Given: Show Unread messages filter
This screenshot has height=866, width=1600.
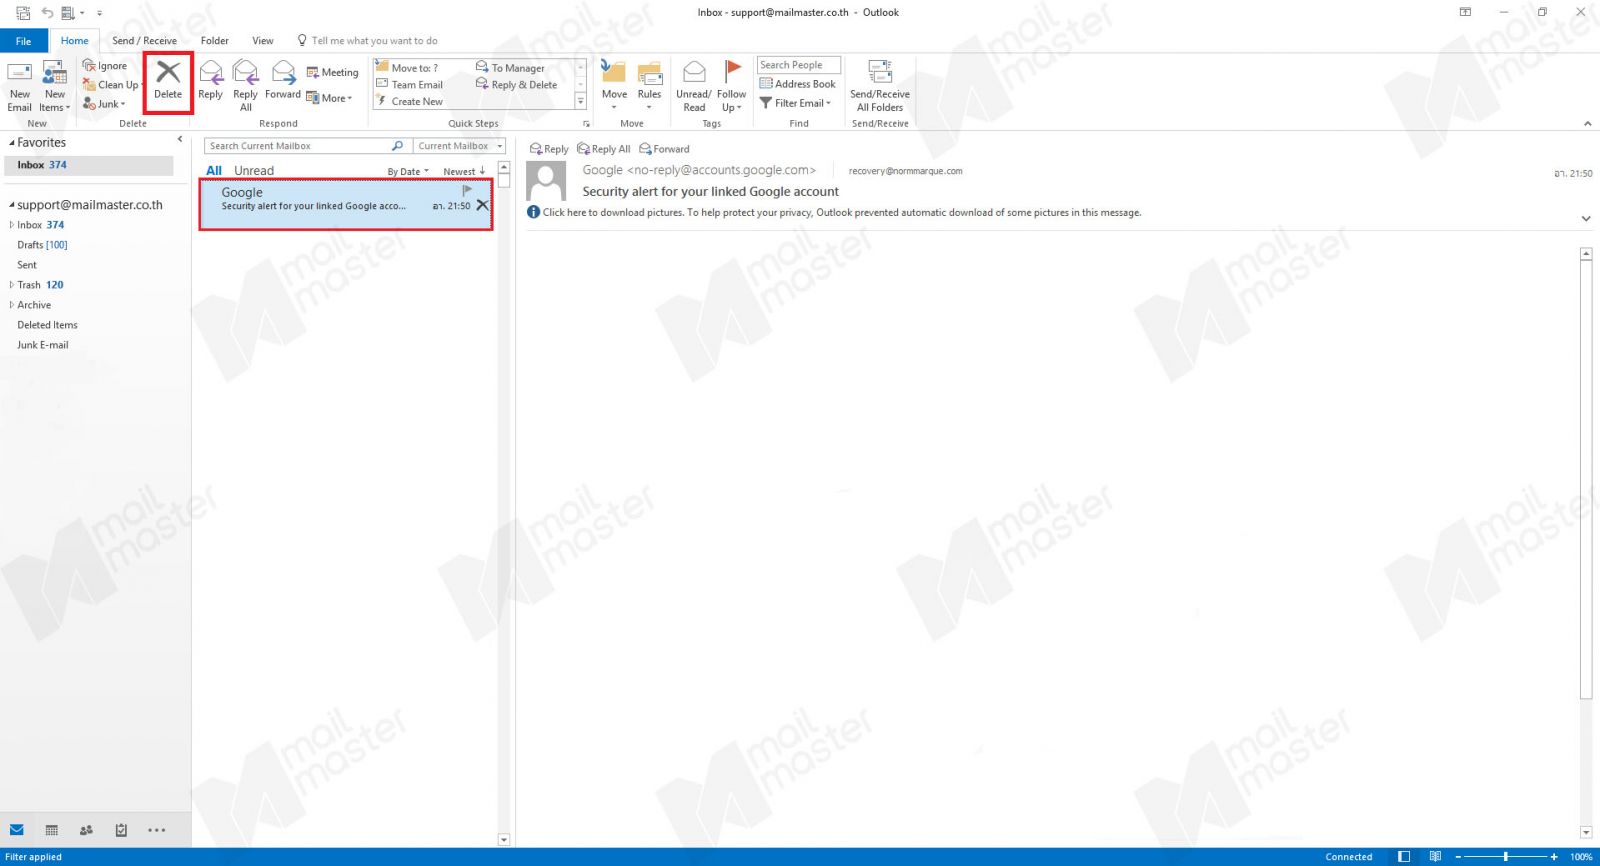Looking at the screenshot, I should tap(254, 171).
